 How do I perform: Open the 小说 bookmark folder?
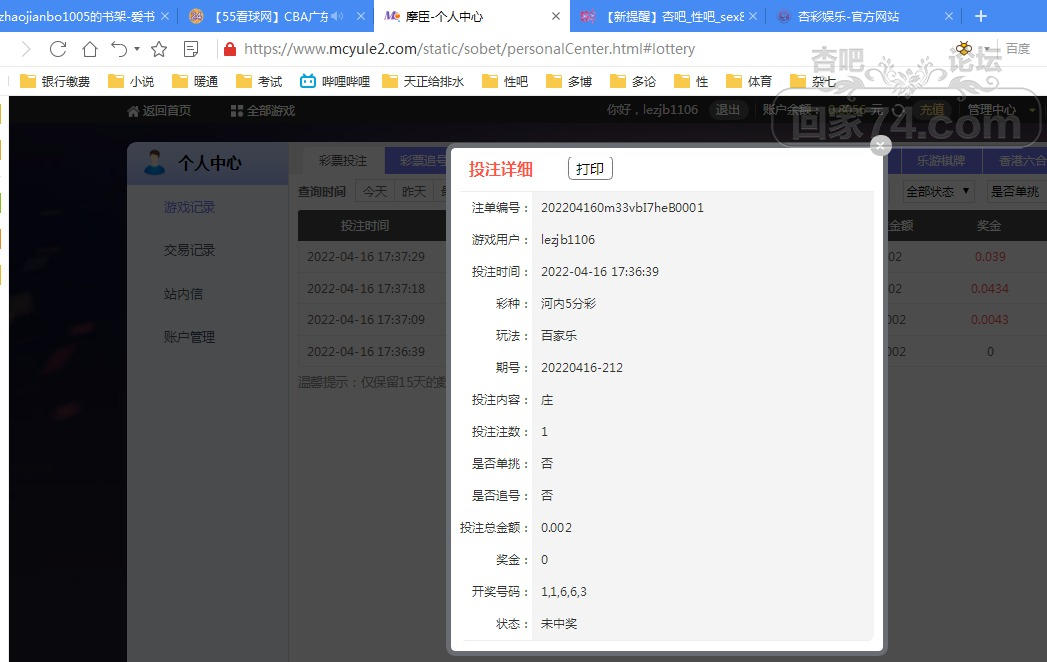tap(131, 81)
